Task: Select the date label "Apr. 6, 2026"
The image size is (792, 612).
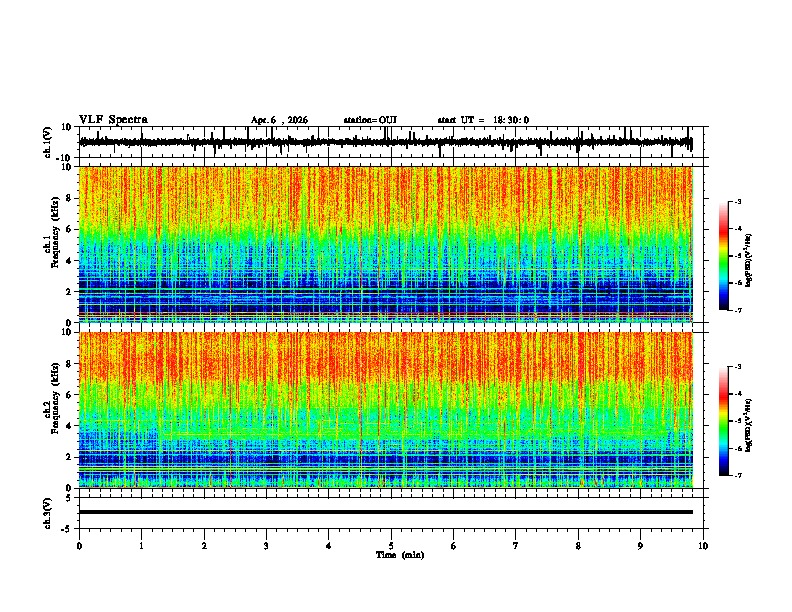Action: point(279,120)
